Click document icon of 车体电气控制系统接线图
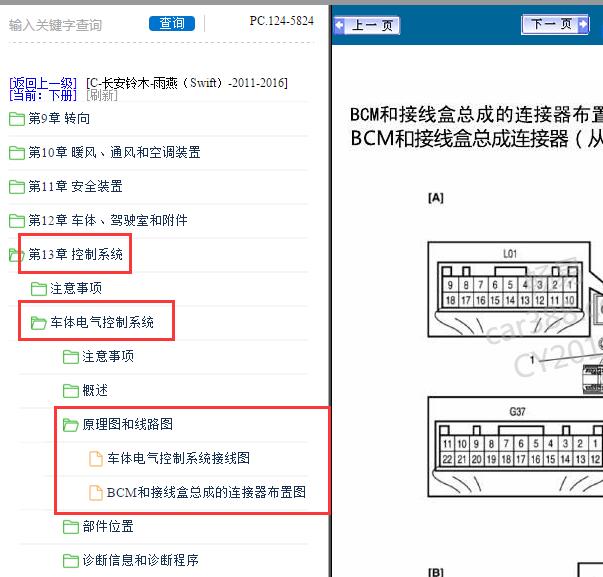The image size is (603, 577). coord(96,459)
